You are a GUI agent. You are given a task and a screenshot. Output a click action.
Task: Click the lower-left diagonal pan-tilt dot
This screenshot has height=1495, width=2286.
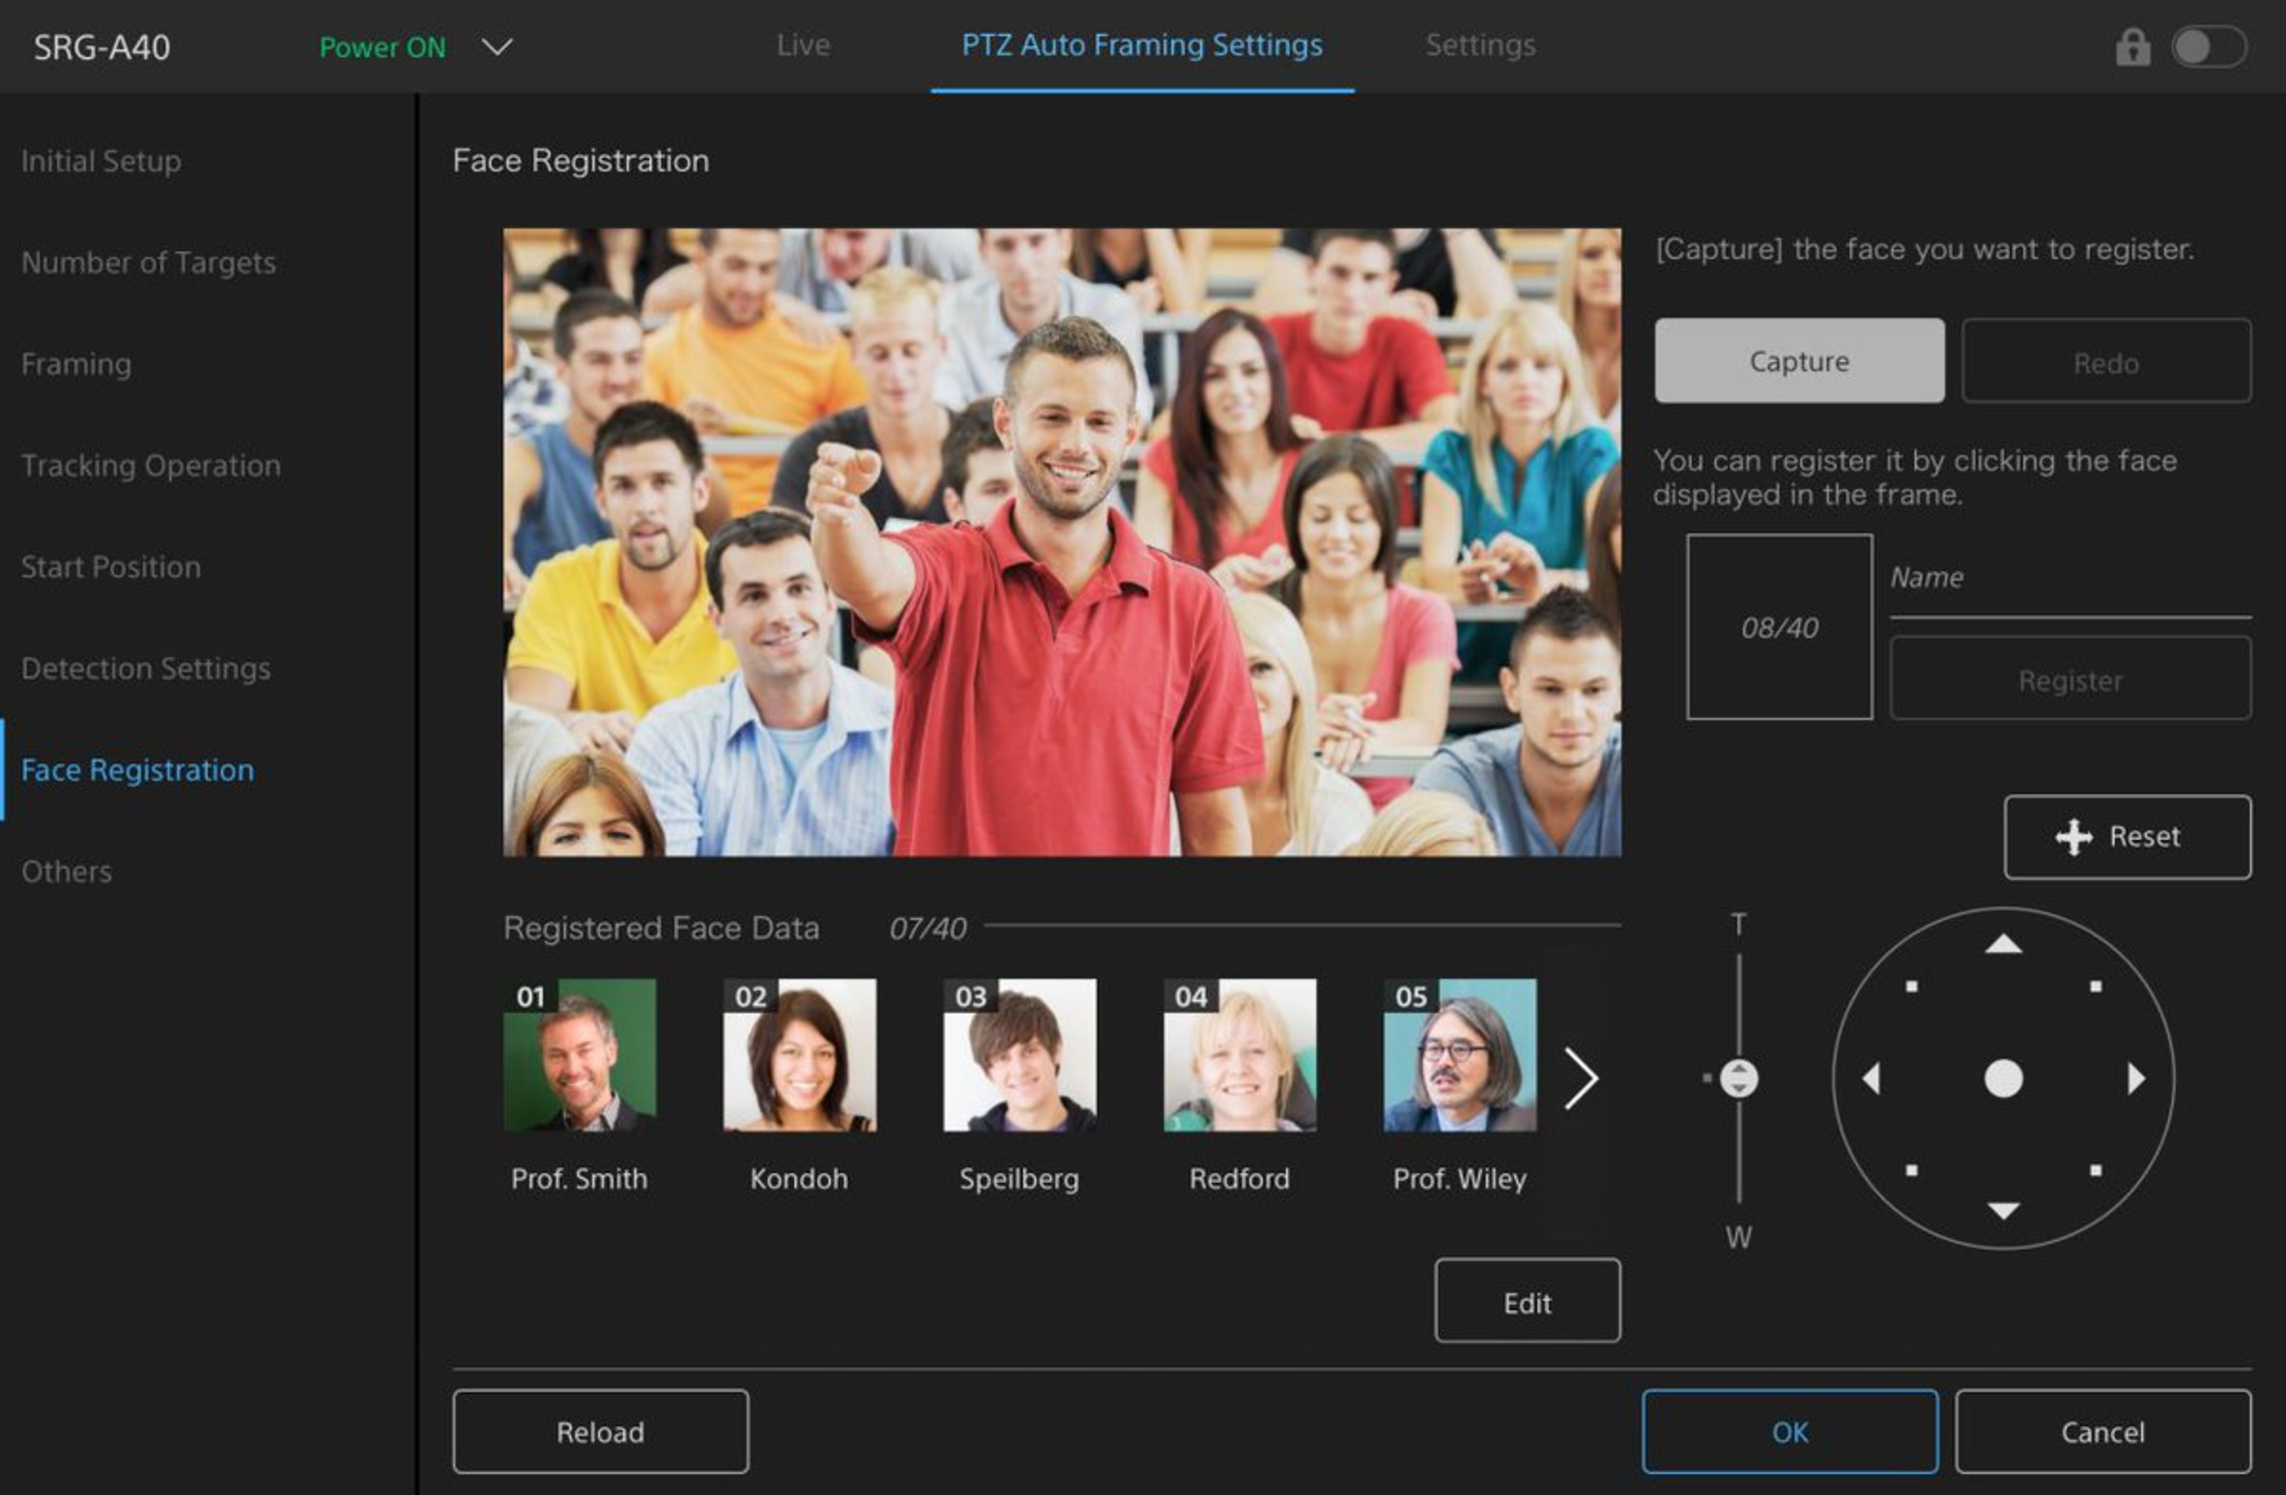click(x=1911, y=1170)
